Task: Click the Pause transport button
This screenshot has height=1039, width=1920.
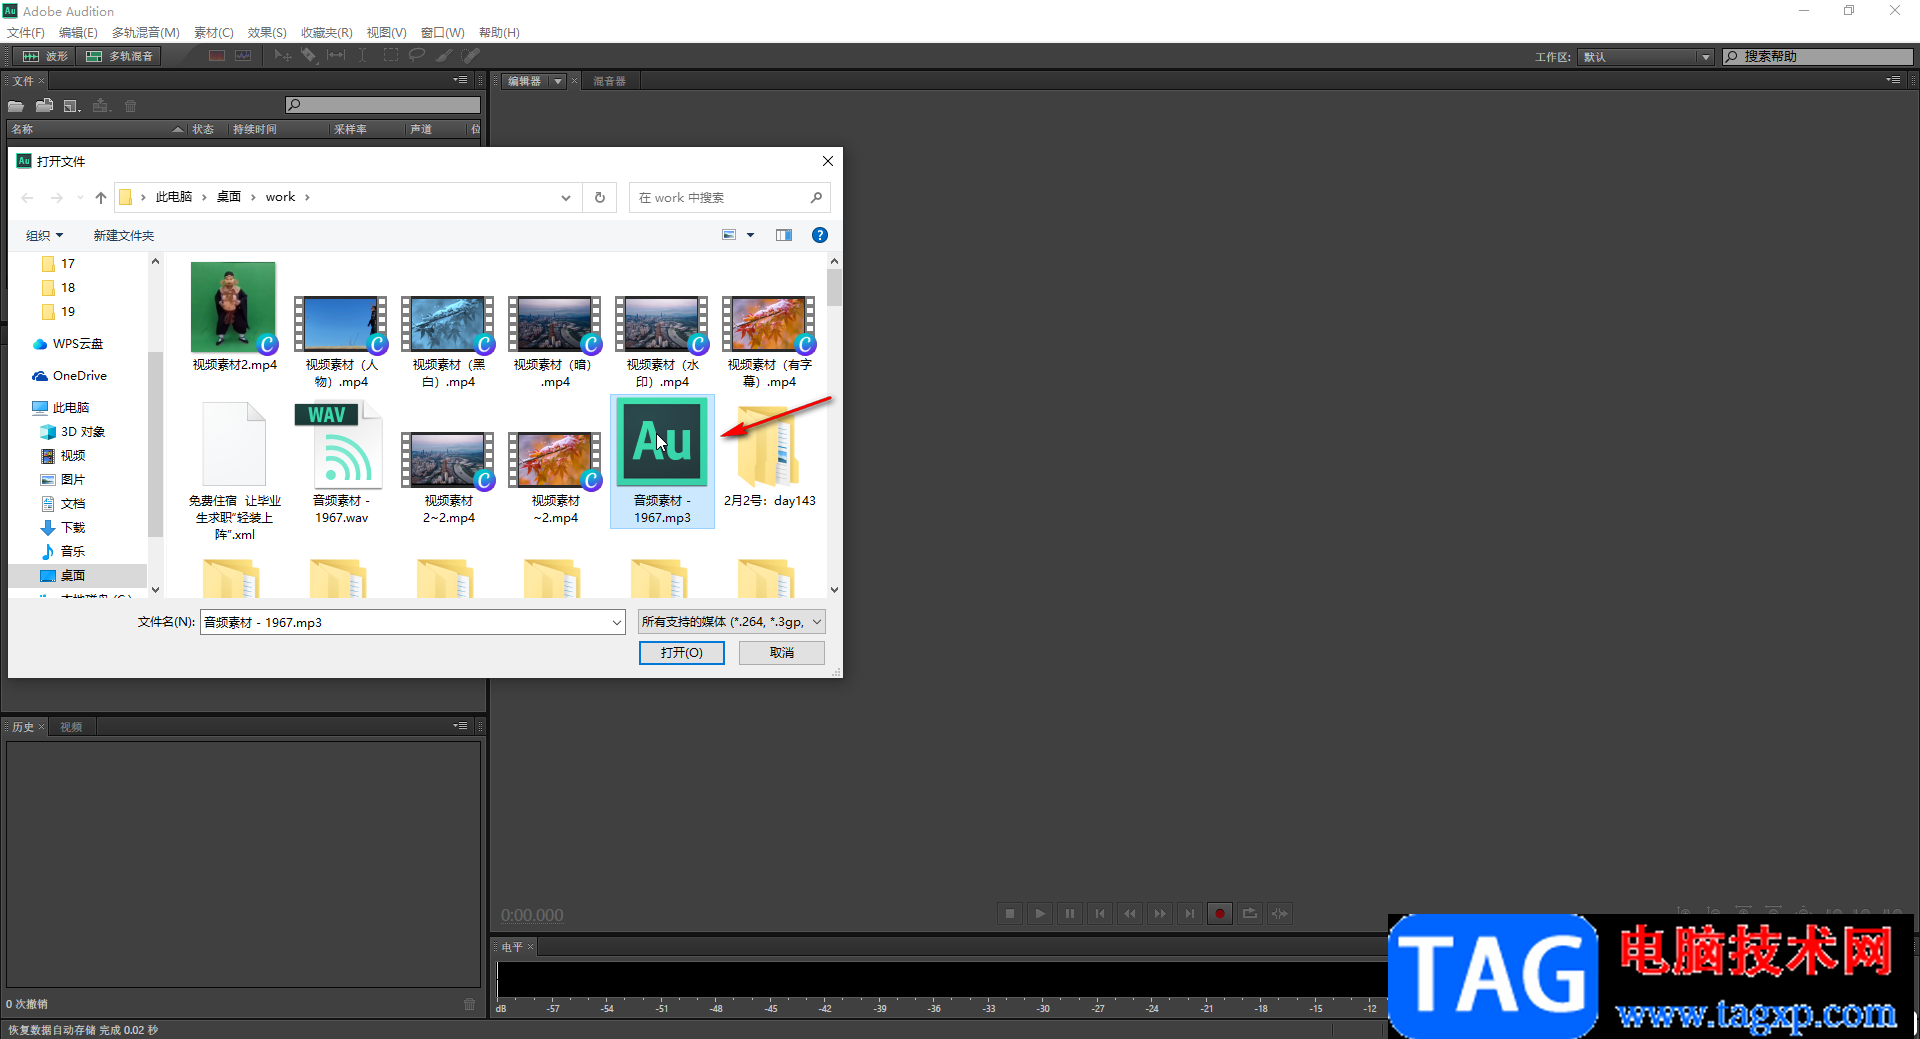Action: 1070,913
